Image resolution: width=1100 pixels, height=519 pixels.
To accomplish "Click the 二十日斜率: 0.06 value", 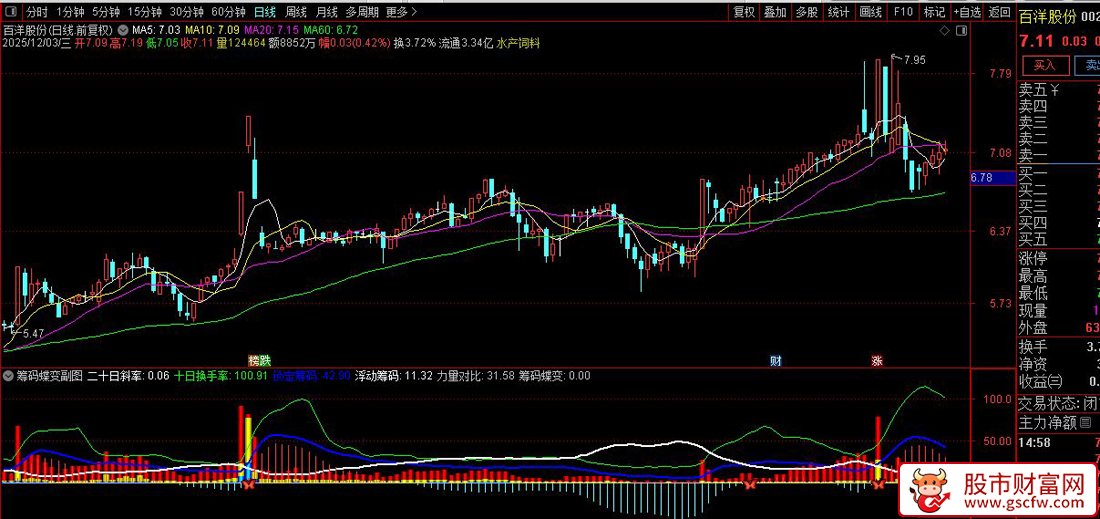I will (128, 376).
